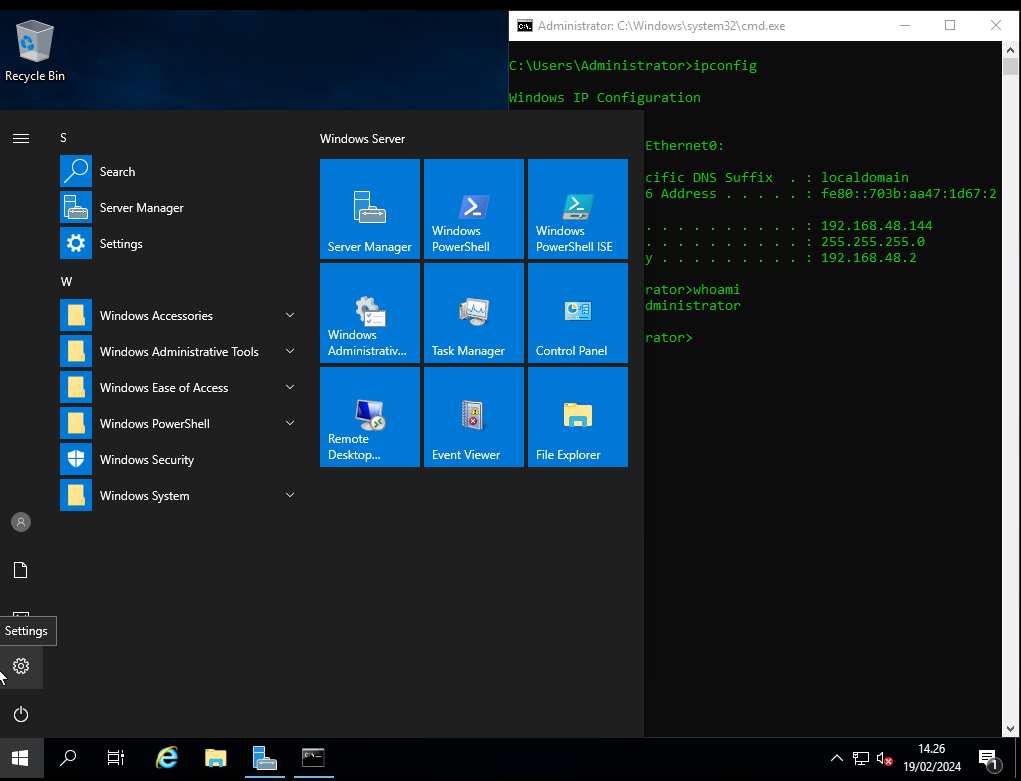Open the Control Panel tile
The width and height of the screenshot is (1021, 781).
[578, 313]
